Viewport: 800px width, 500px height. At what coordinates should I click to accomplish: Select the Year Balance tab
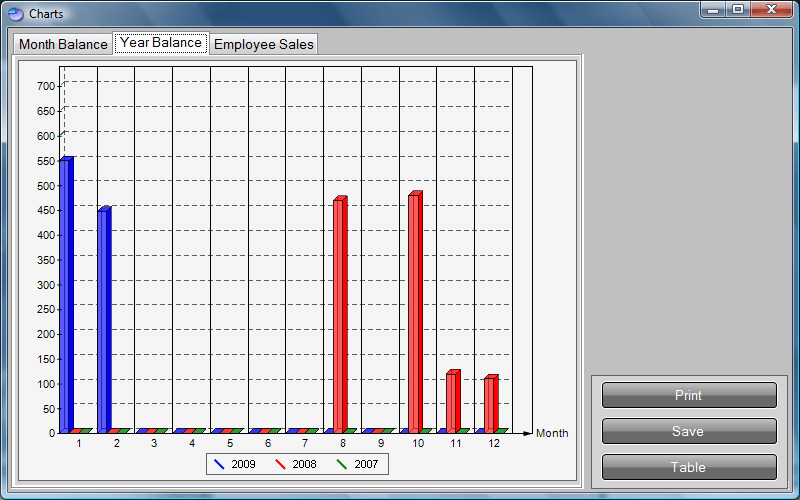pos(160,43)
